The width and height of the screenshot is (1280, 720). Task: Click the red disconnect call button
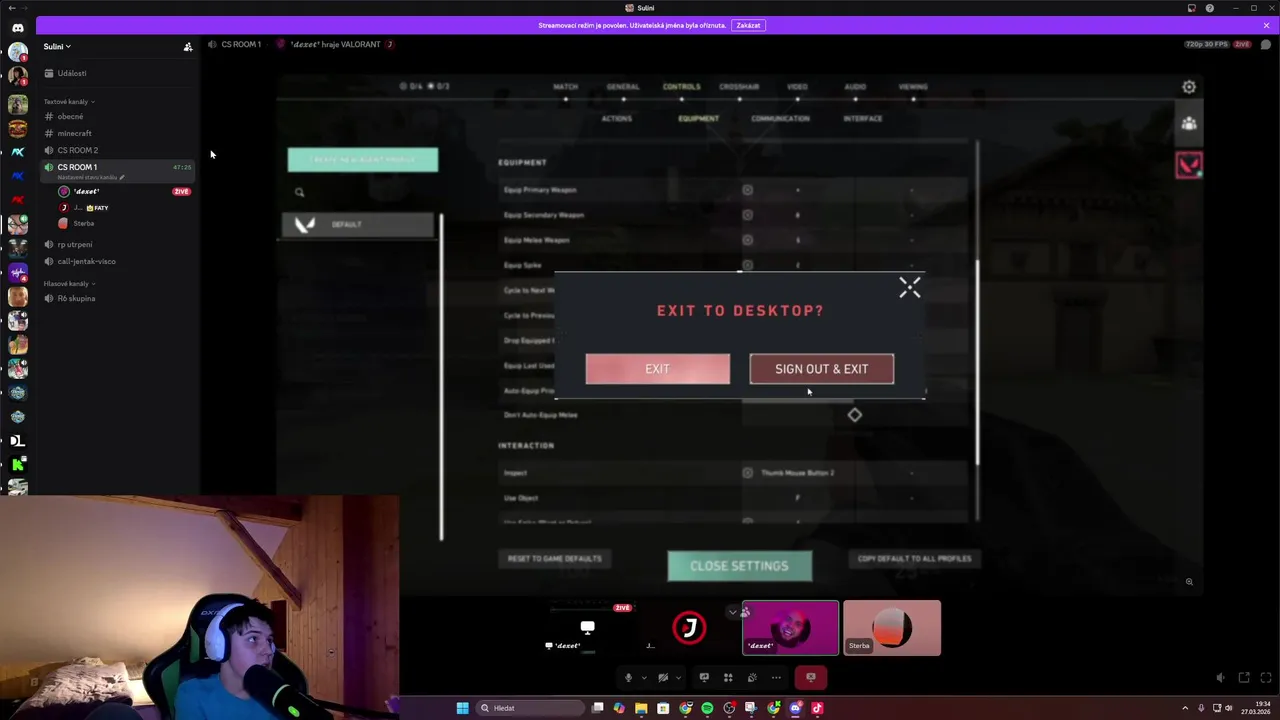(811, 678)
